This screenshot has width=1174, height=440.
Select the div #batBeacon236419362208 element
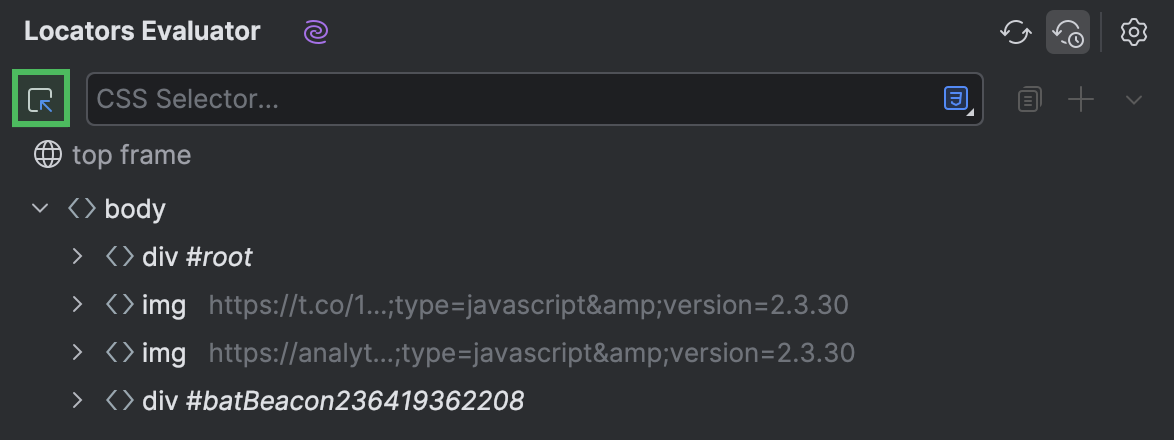[x=332, y=401]
